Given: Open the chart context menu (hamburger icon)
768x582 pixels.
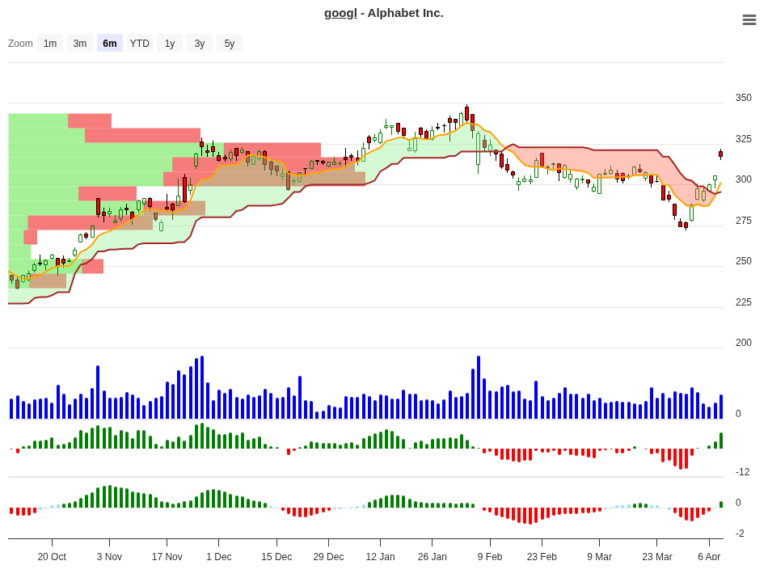Looking at the screenshot, I should (x=749, y=20).
